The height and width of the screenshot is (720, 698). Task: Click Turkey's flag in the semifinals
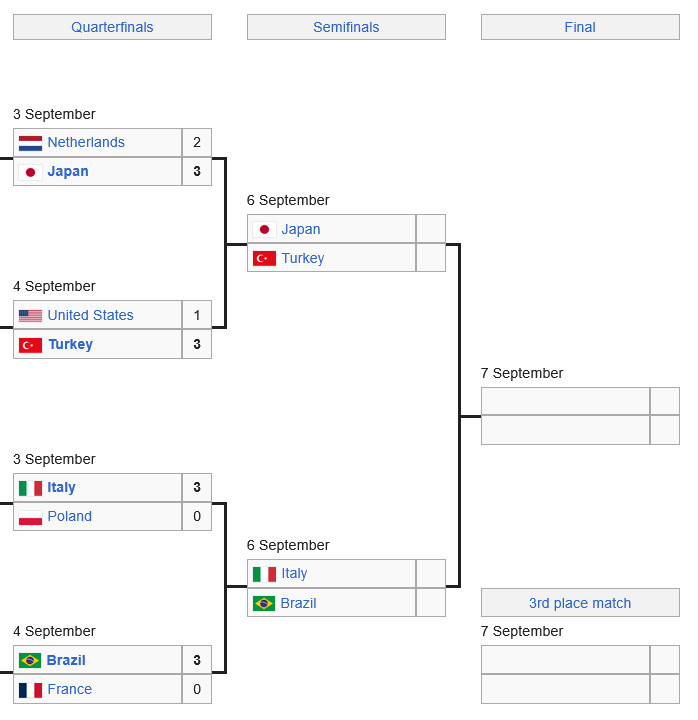point(264,259)
